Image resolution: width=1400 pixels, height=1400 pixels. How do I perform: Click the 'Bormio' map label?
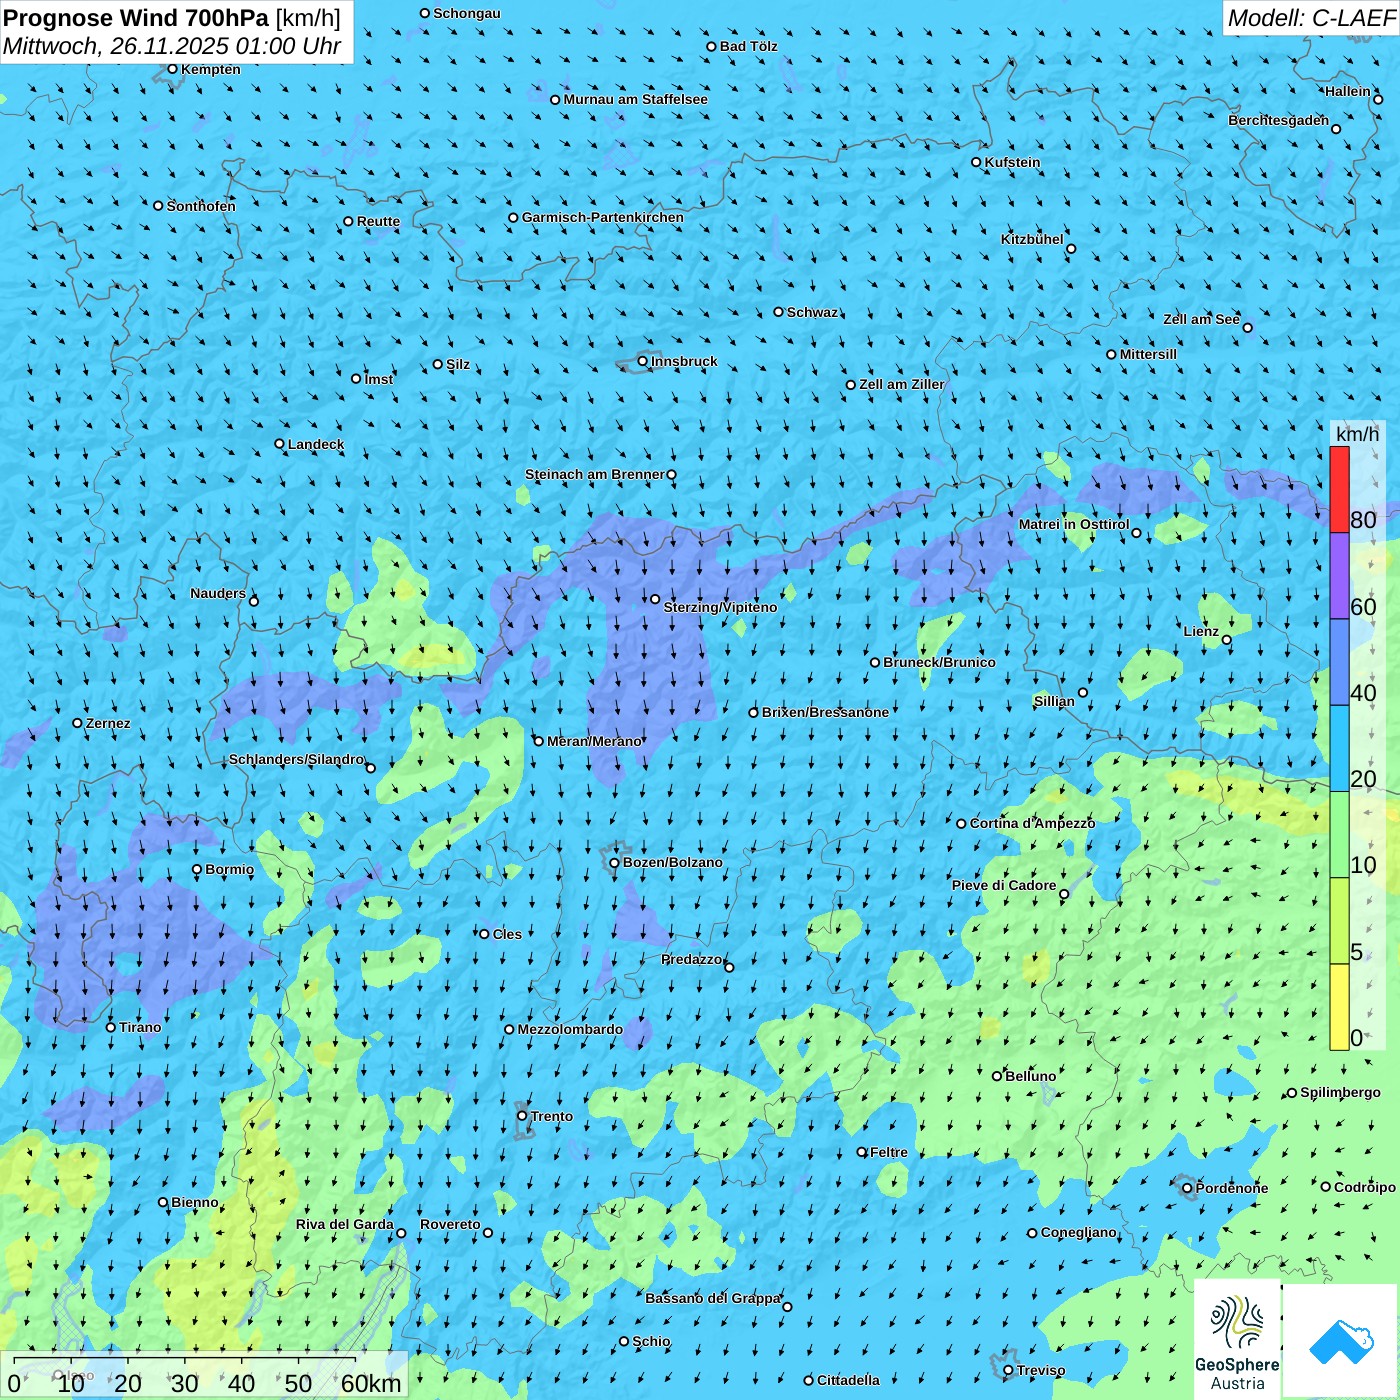(229, 869)
